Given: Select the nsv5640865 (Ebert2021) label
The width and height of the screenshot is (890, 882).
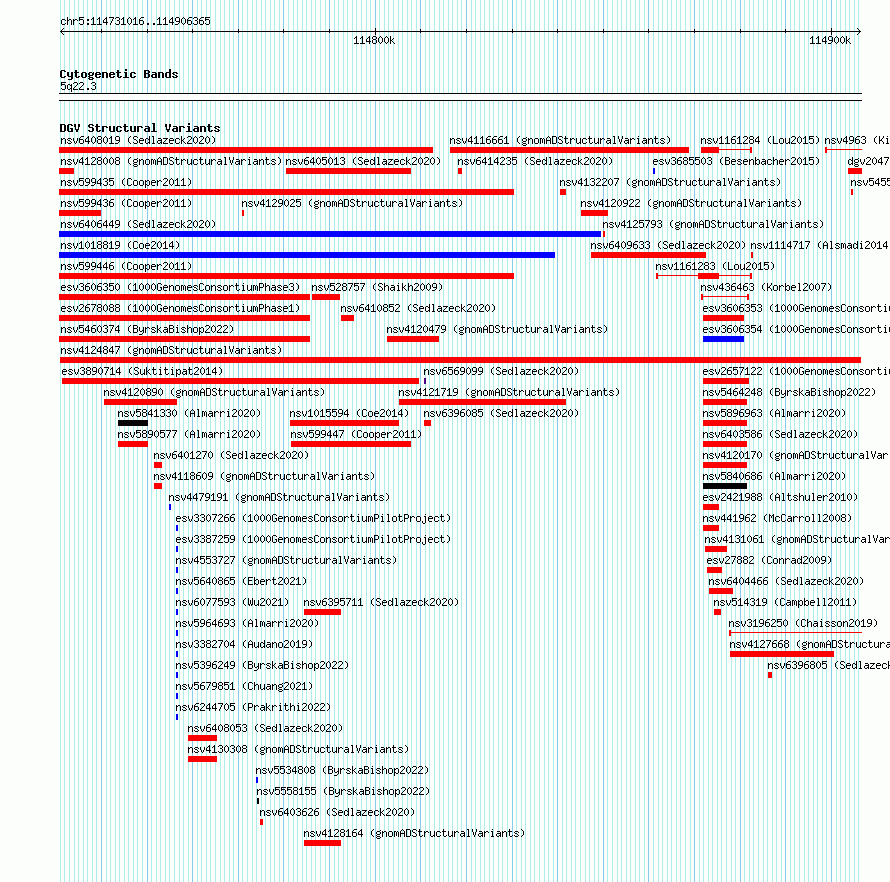Looking at the screenshot, I should [241, 581].
